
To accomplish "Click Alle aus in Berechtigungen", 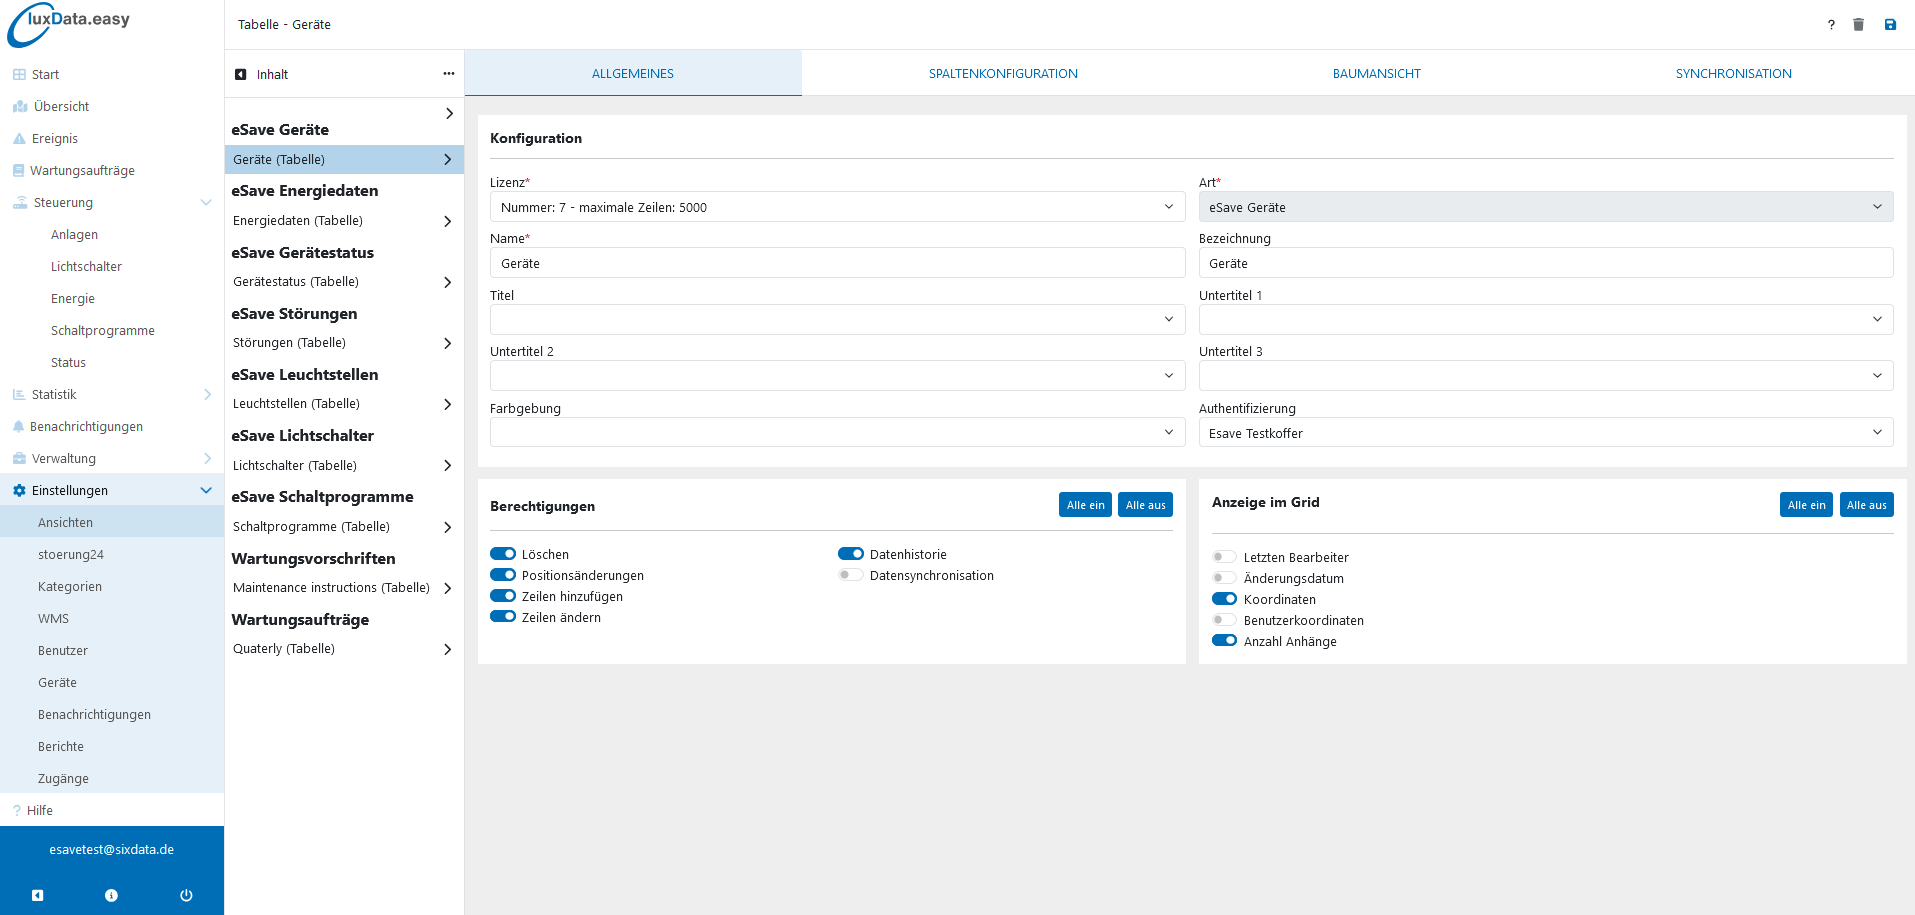I will 1145,505.
